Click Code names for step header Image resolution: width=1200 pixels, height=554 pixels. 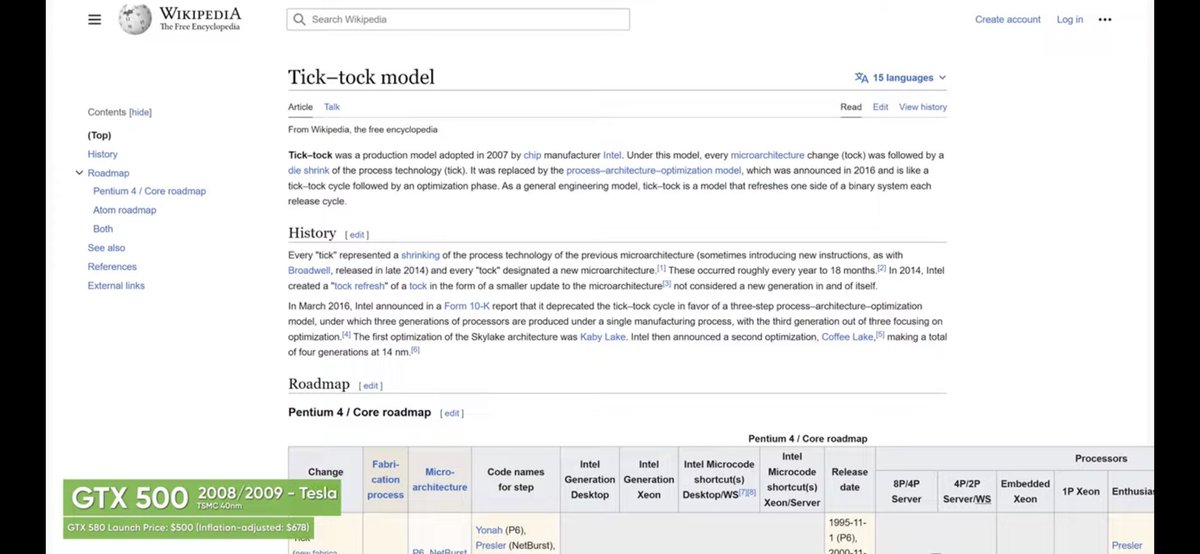515,480
